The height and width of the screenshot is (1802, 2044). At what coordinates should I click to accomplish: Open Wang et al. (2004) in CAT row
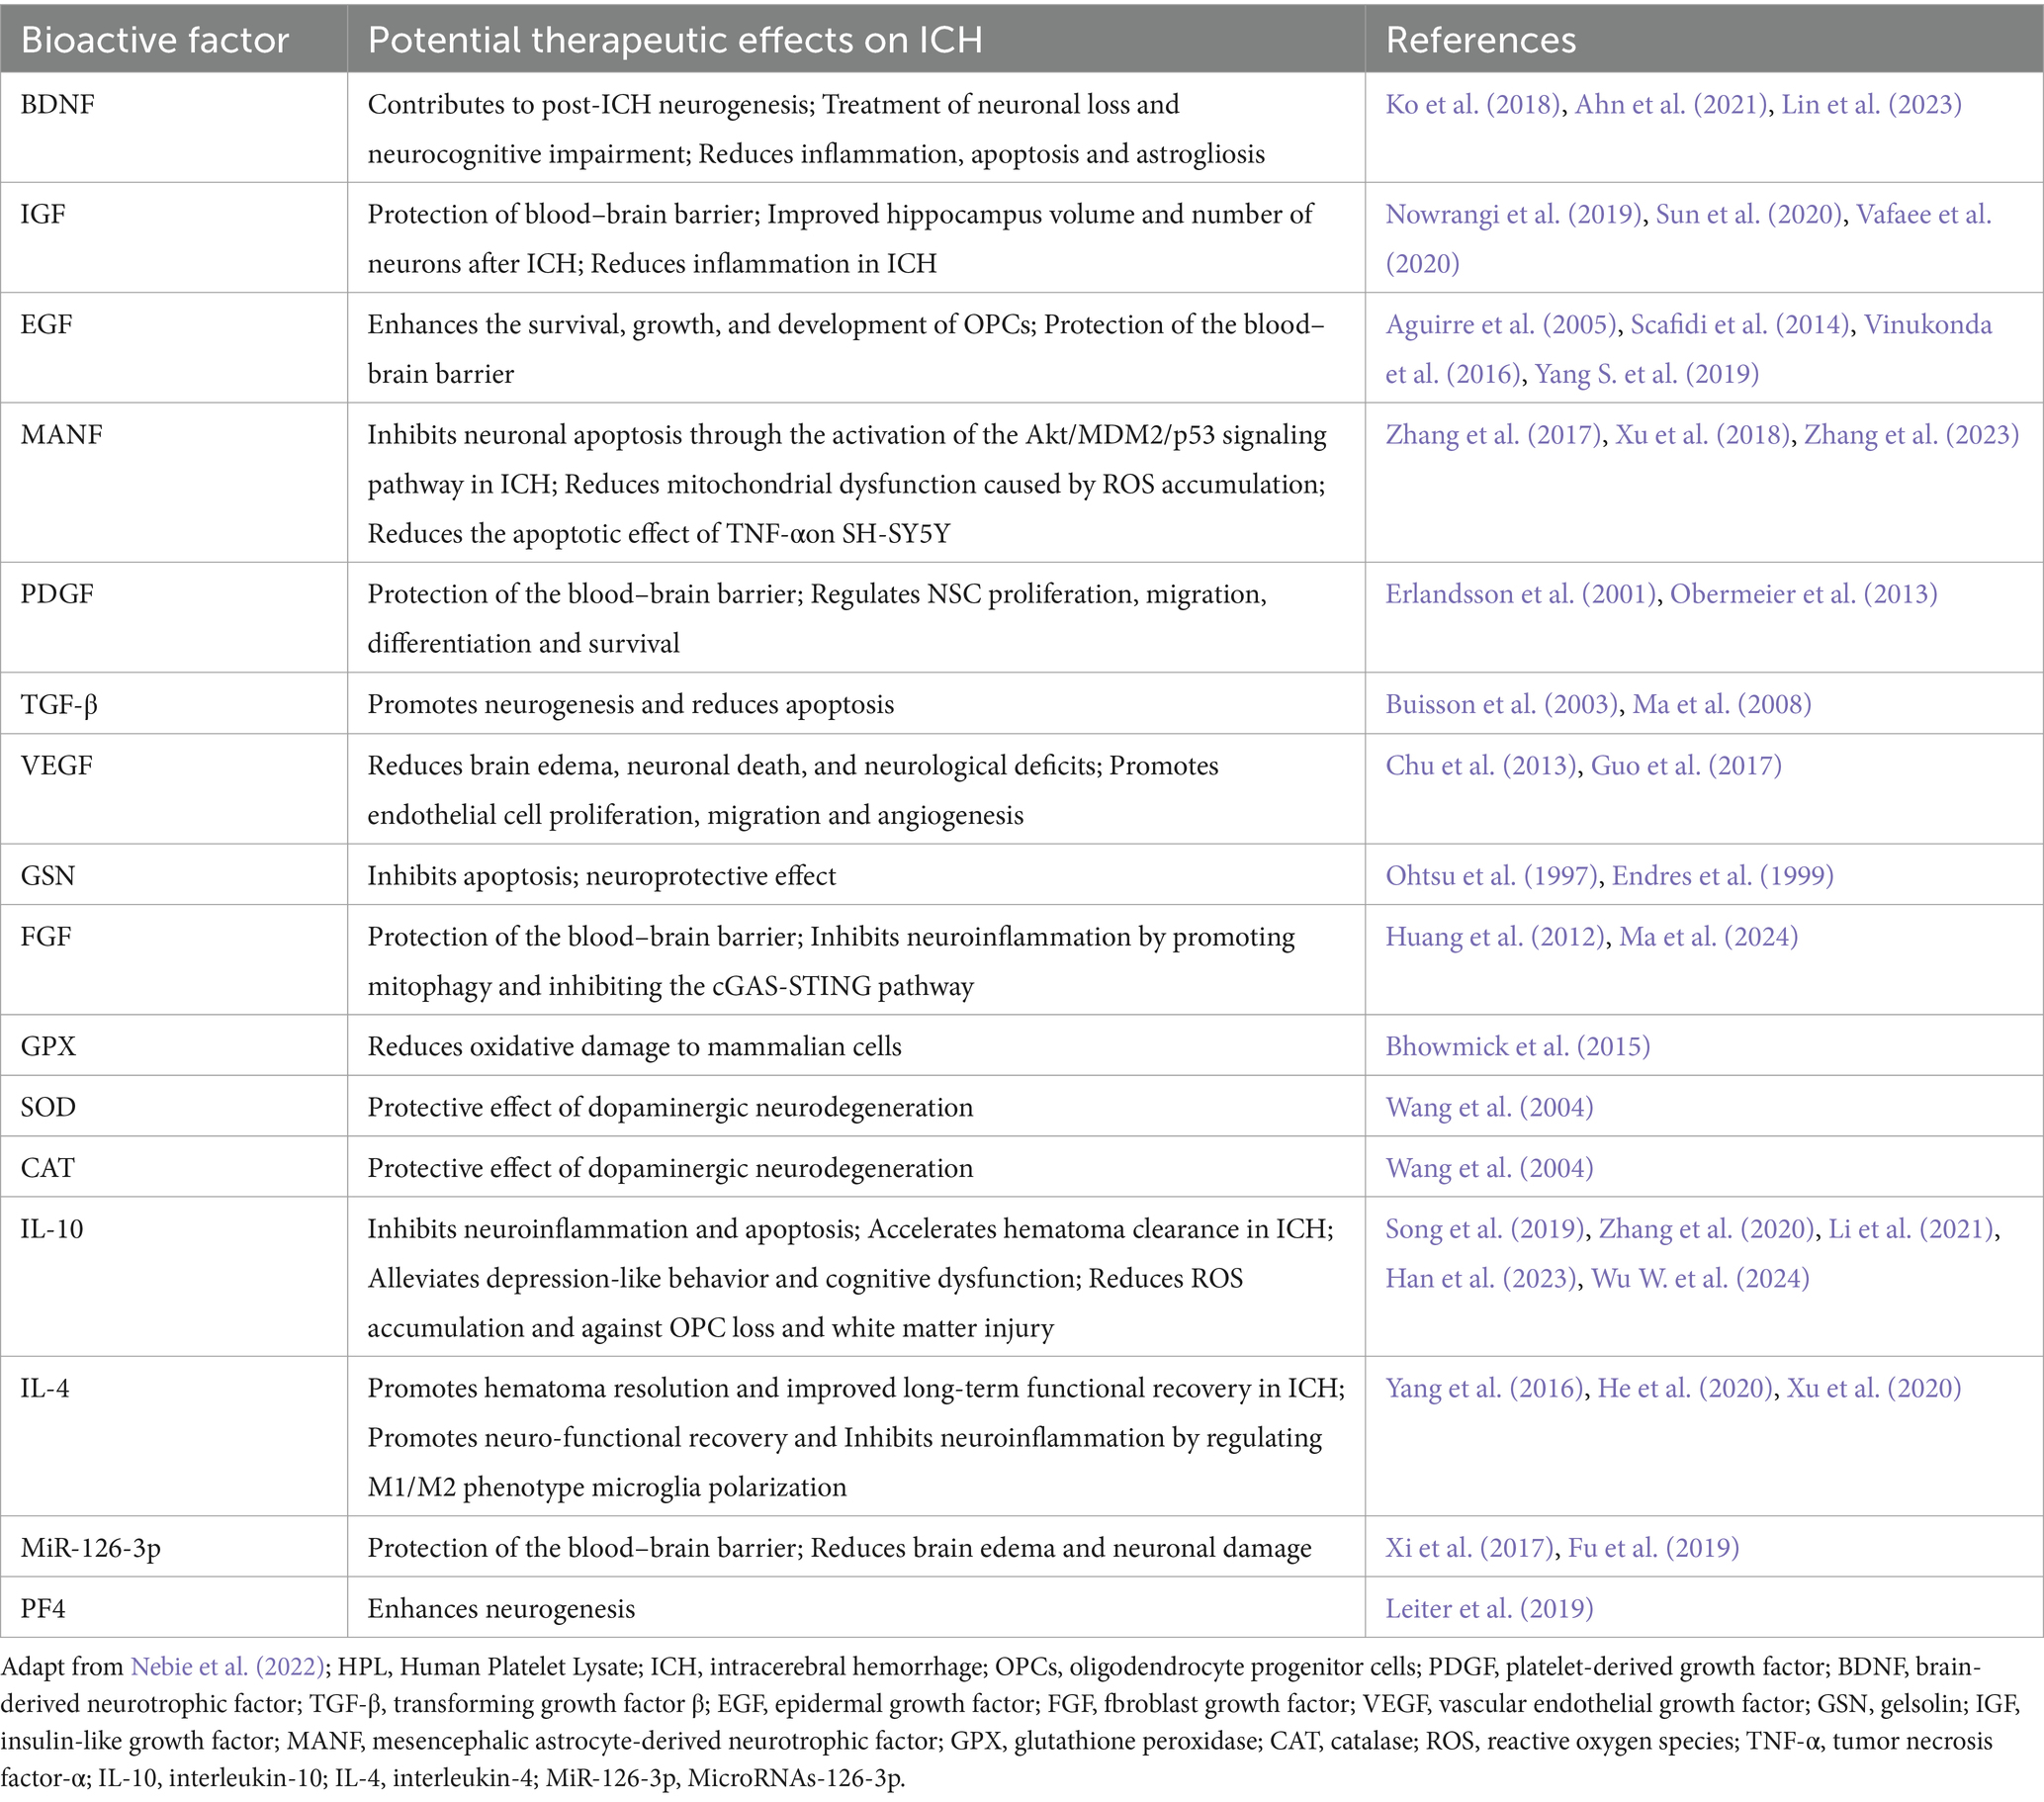coord(1489,1169)
